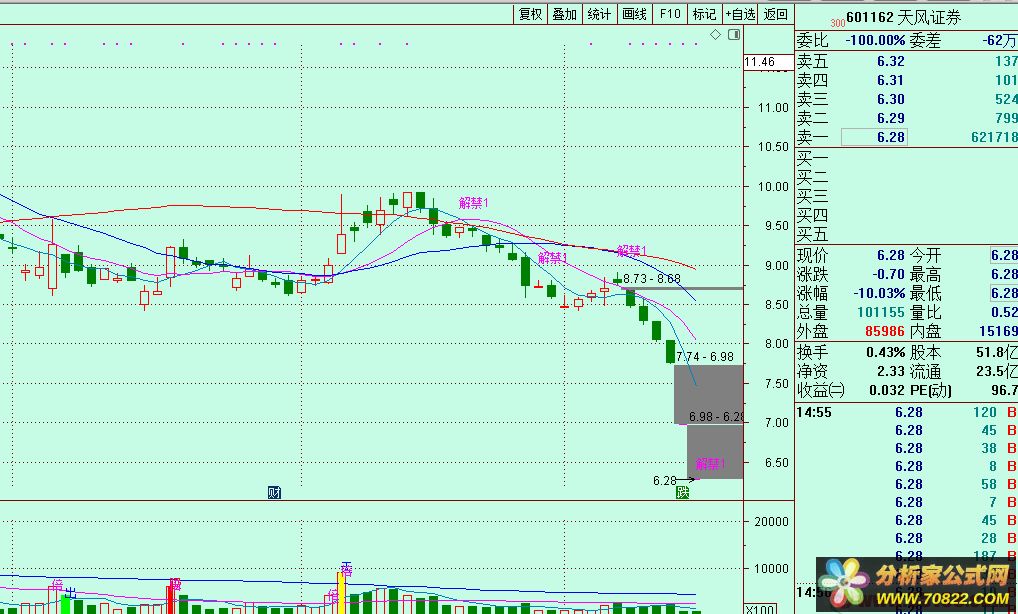Click the 外盘 85986 value
The height and width of the screenshot is (614, 1018).
click(884, 331)
